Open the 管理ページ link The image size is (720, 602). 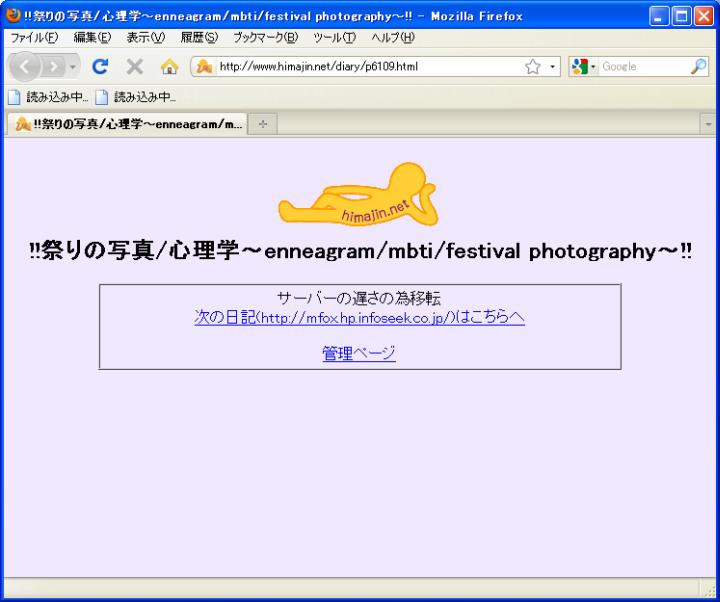359,353
